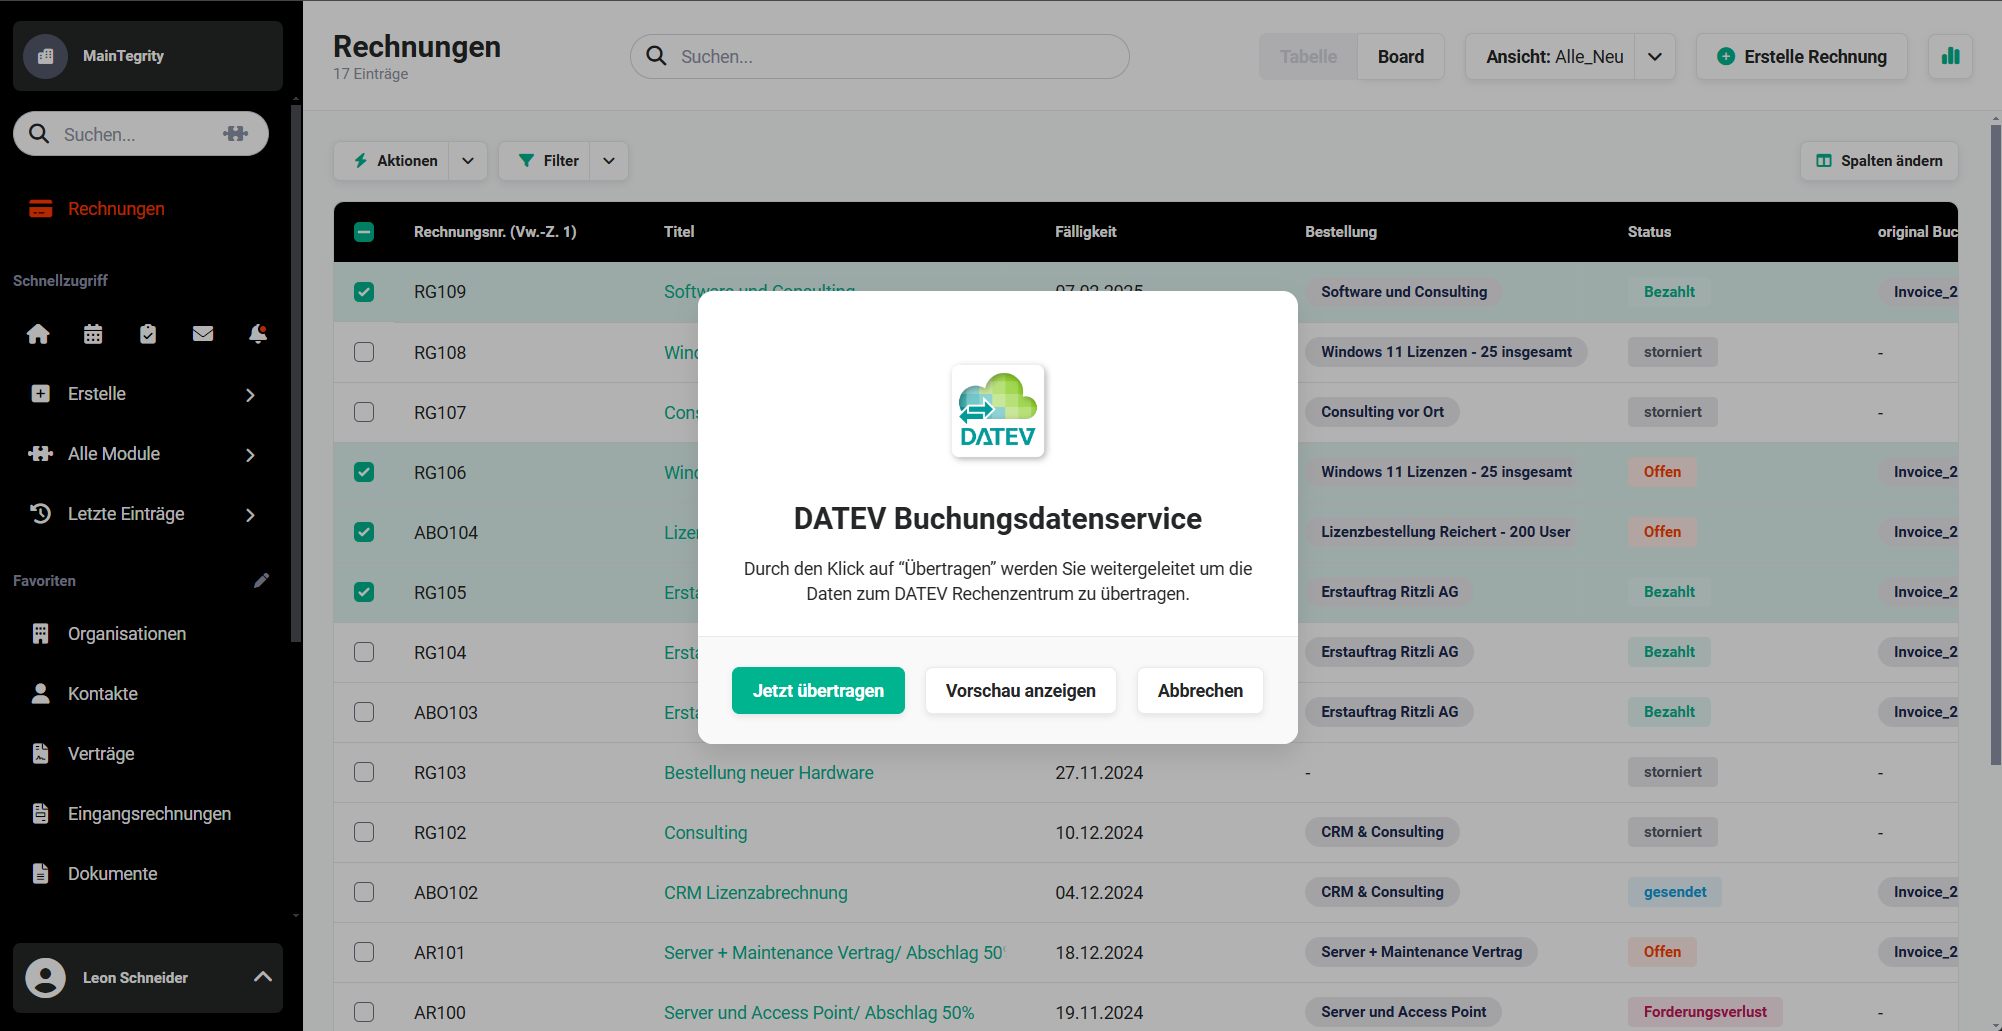2002x1031 pixels.
Task: Open Eingangsrechnungen favorite
Action: (x=149, y=814)
